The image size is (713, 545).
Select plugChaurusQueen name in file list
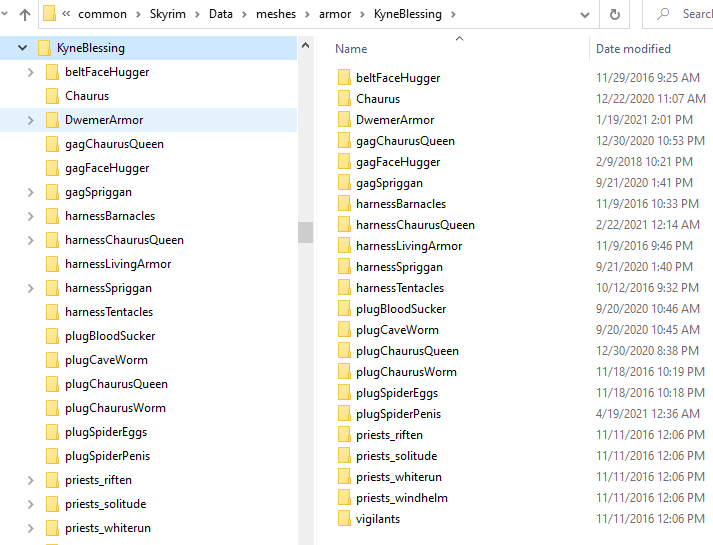[407, 351]
